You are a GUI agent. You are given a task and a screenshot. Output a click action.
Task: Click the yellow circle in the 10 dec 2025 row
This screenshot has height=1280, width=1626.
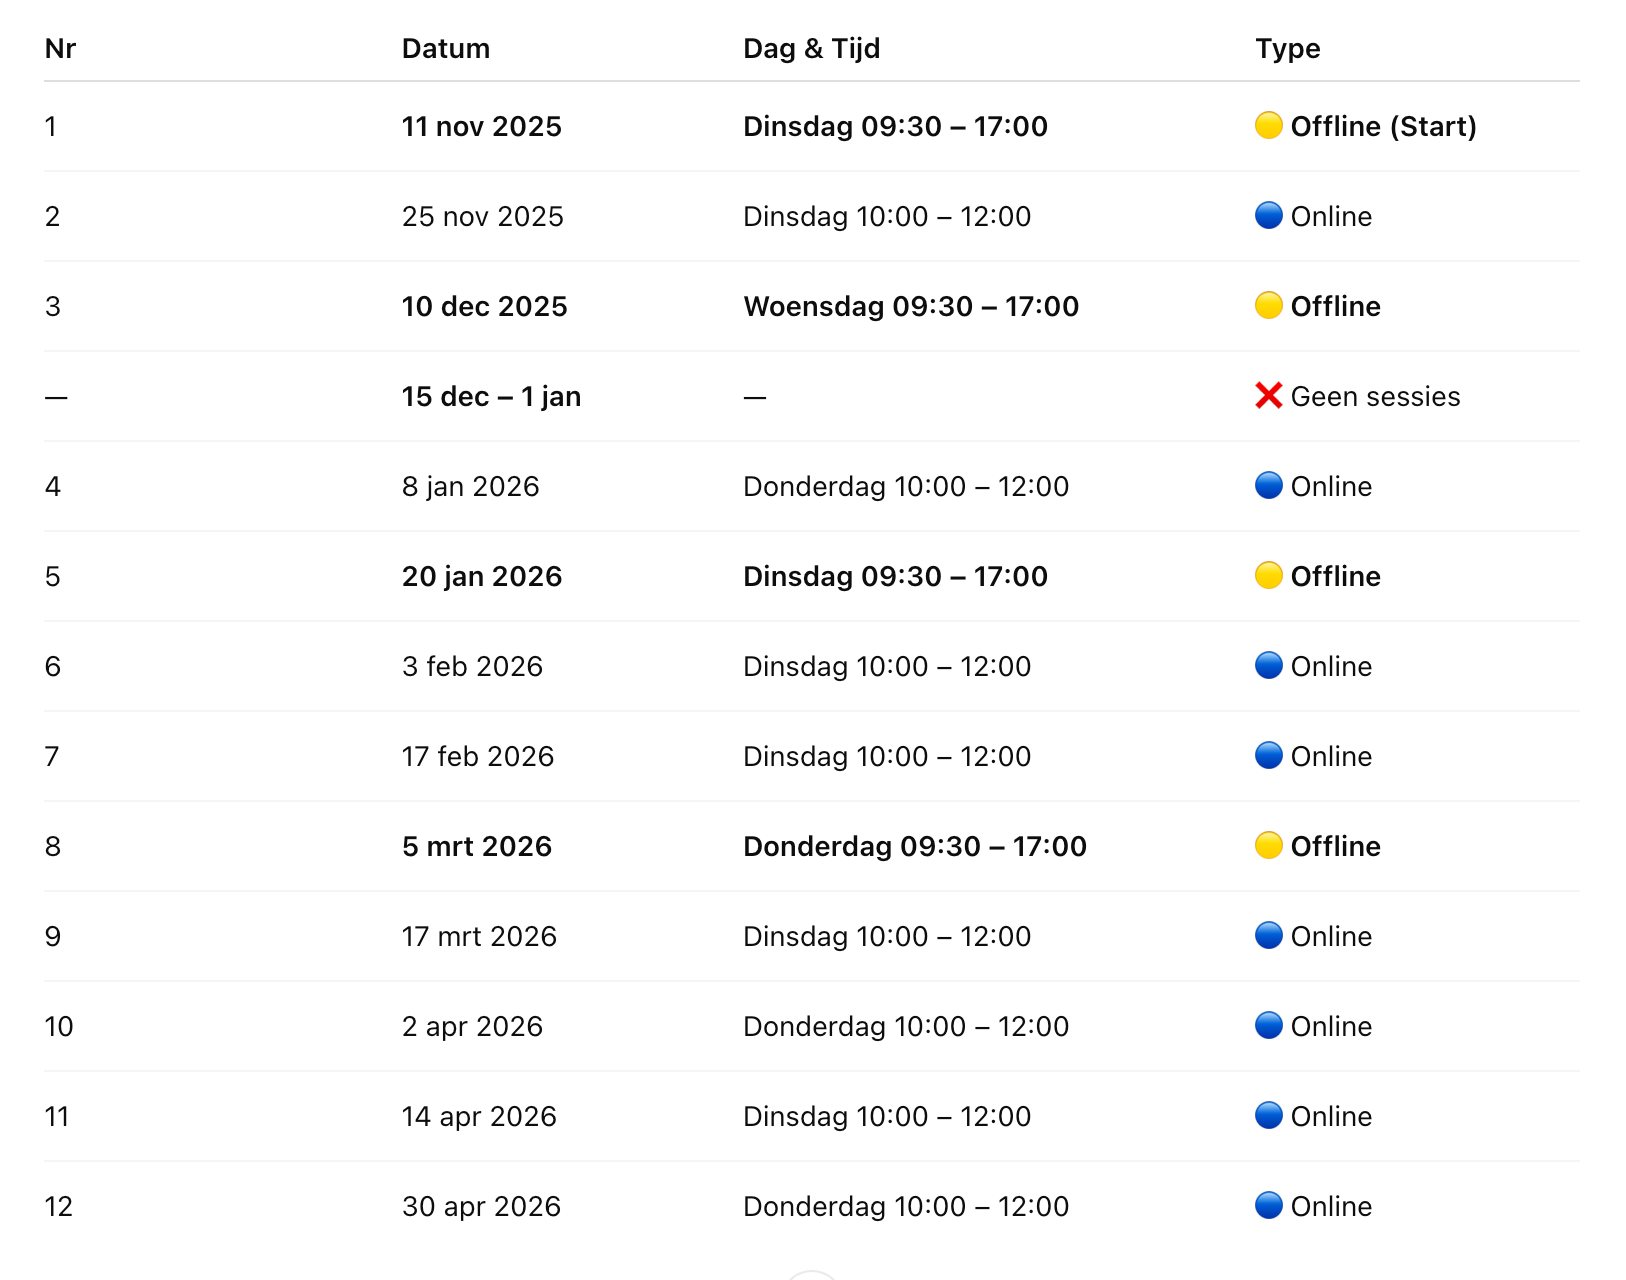[1268, 306]
